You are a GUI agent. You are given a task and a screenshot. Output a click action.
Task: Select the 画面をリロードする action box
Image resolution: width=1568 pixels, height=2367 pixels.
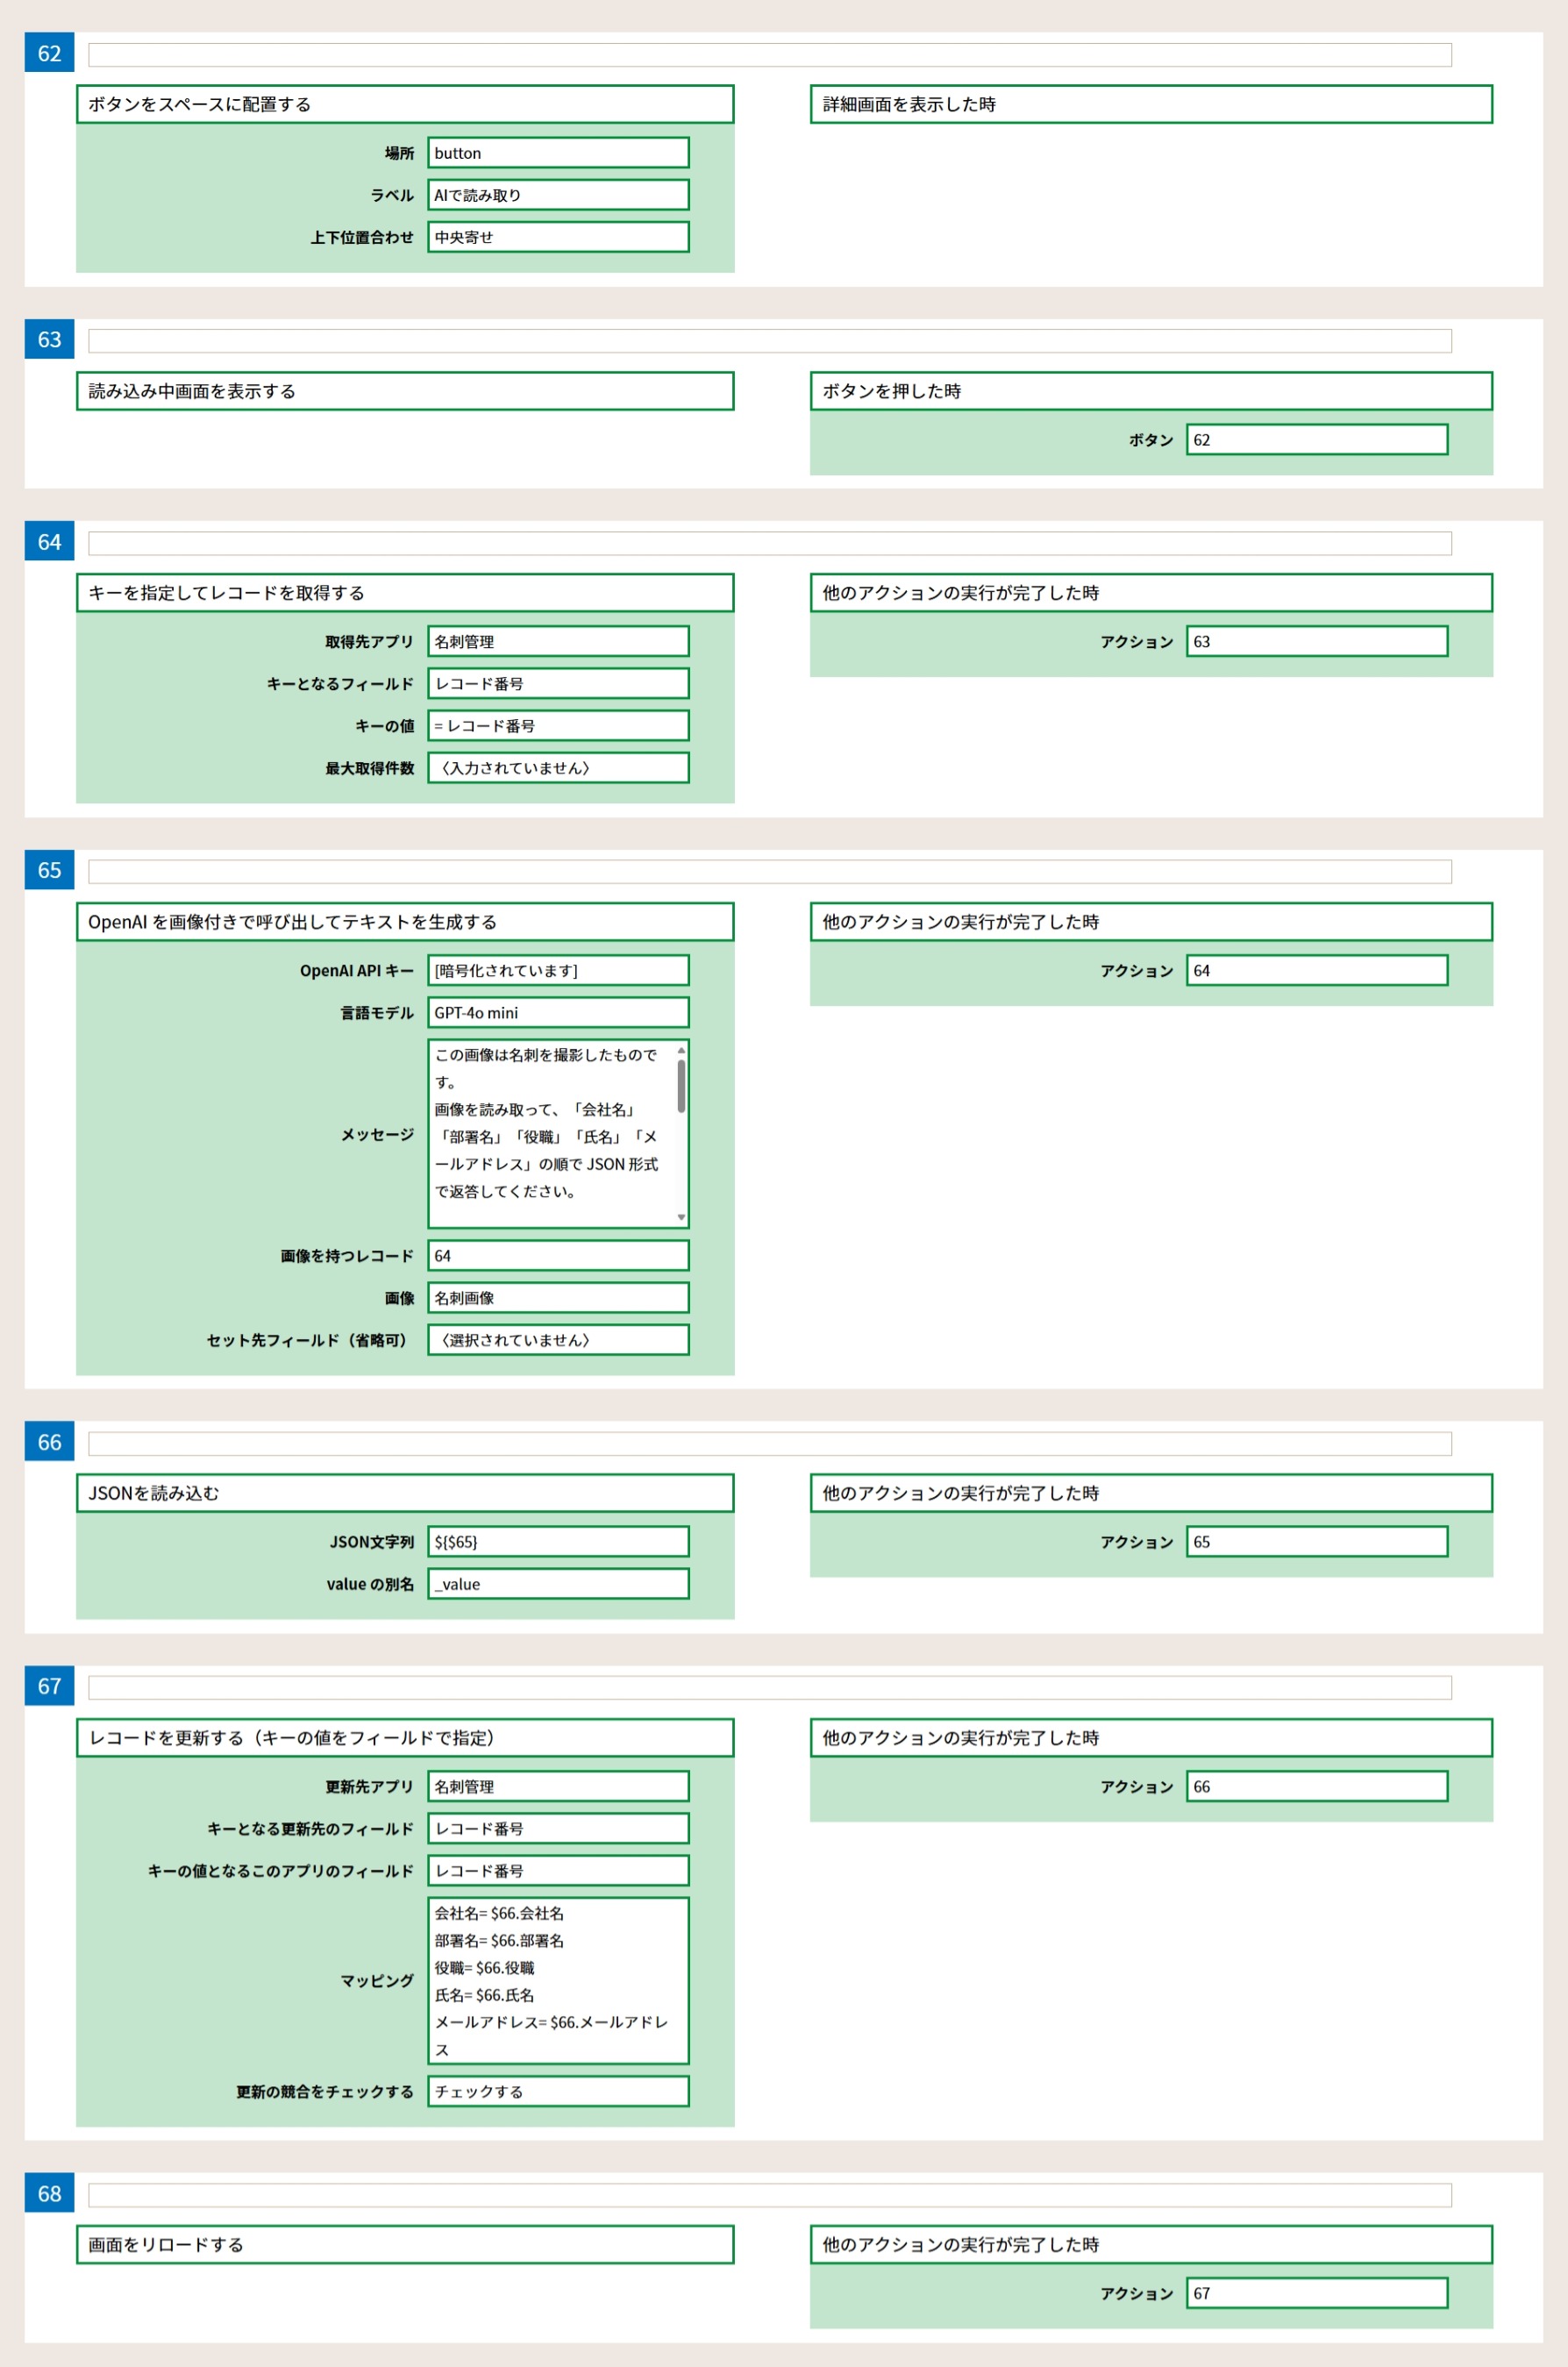(x=405, y=2244)
